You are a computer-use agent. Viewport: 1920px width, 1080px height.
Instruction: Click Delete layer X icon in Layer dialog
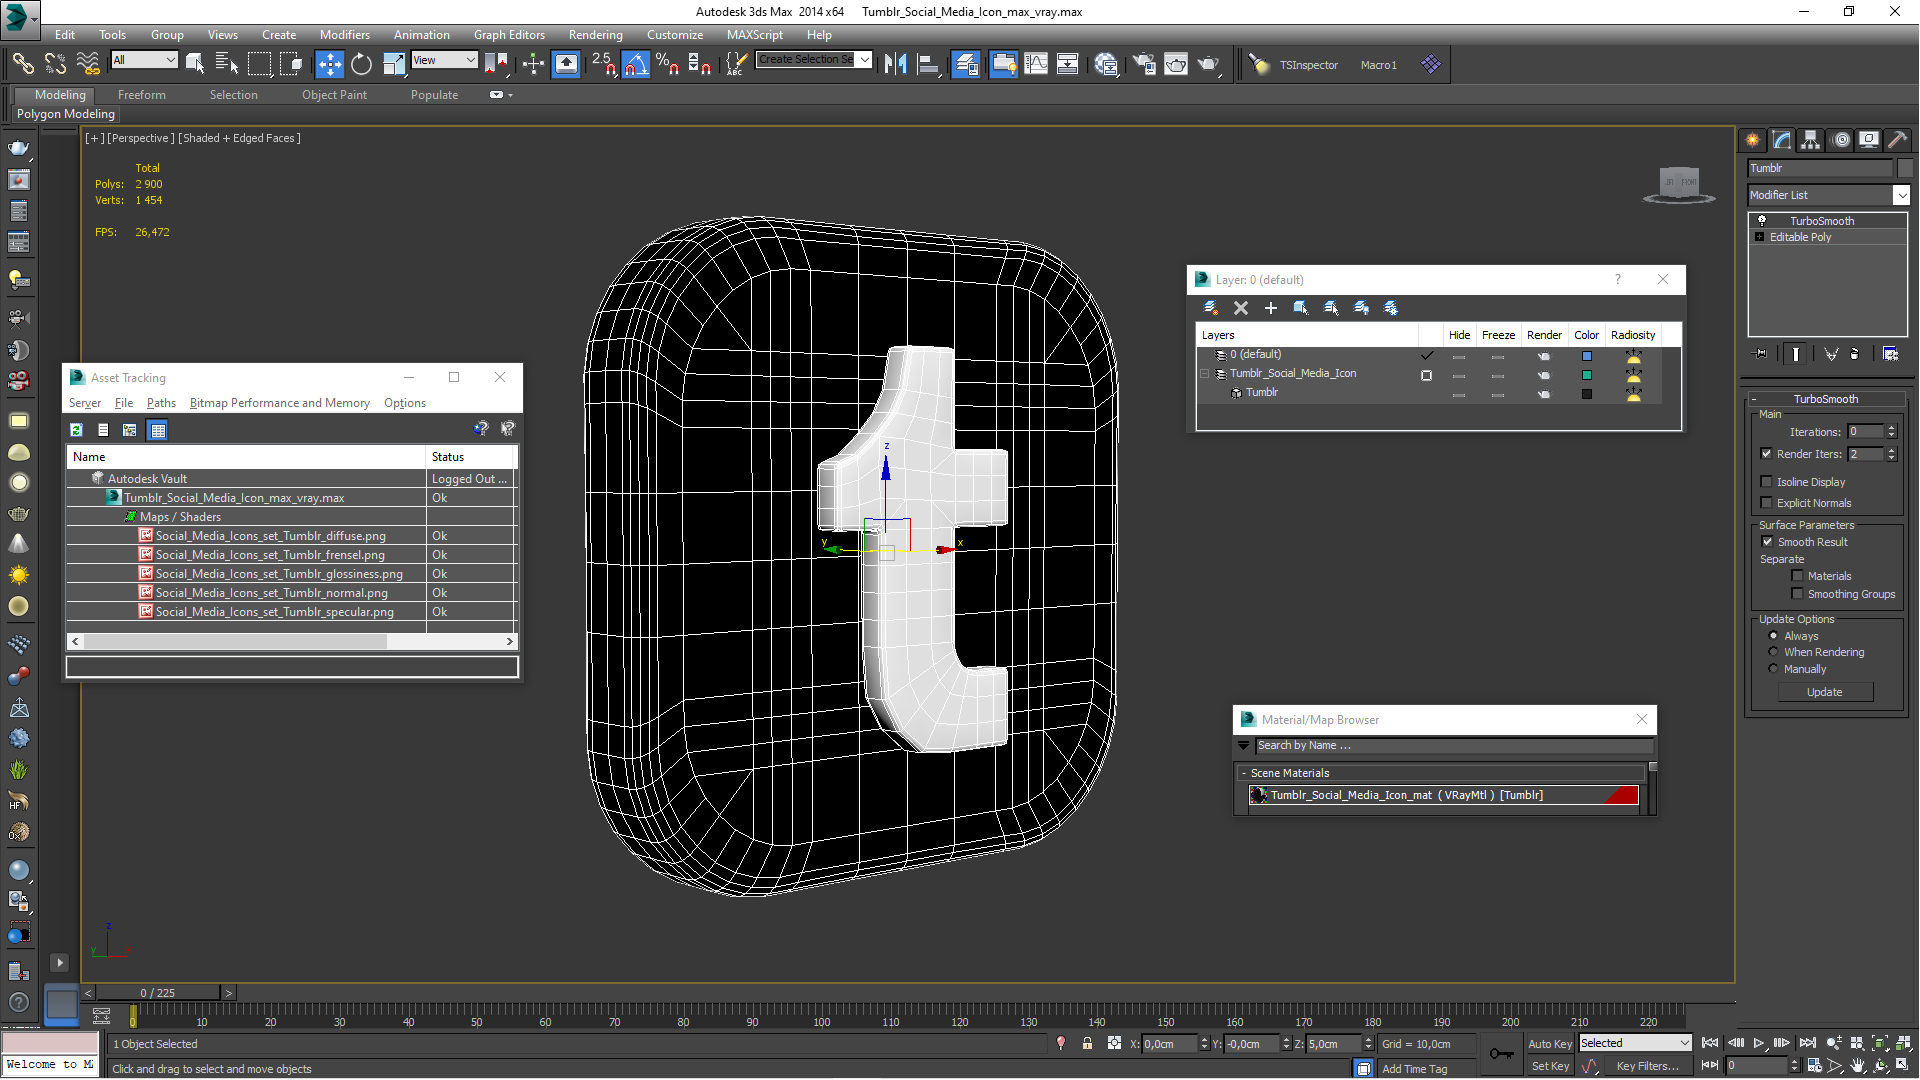tap(1241, 308)
